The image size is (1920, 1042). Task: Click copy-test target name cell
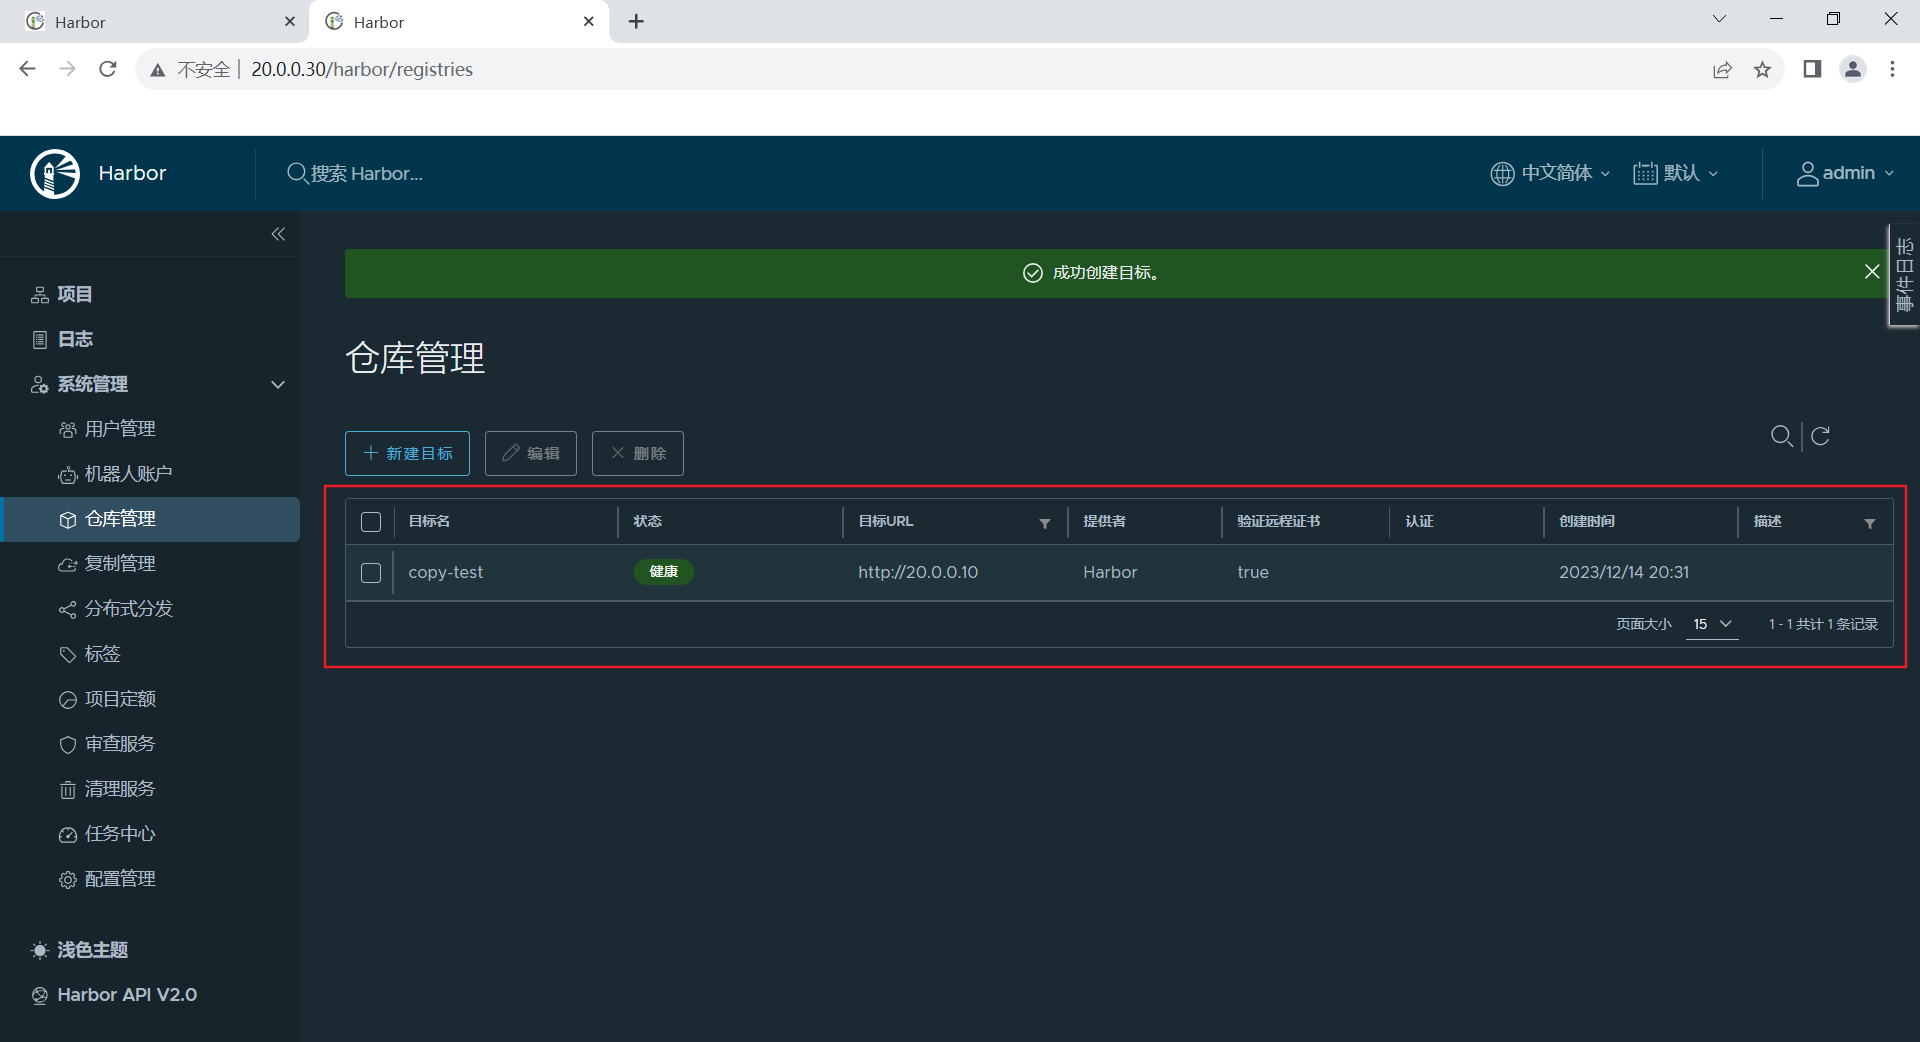pos(446,573)
